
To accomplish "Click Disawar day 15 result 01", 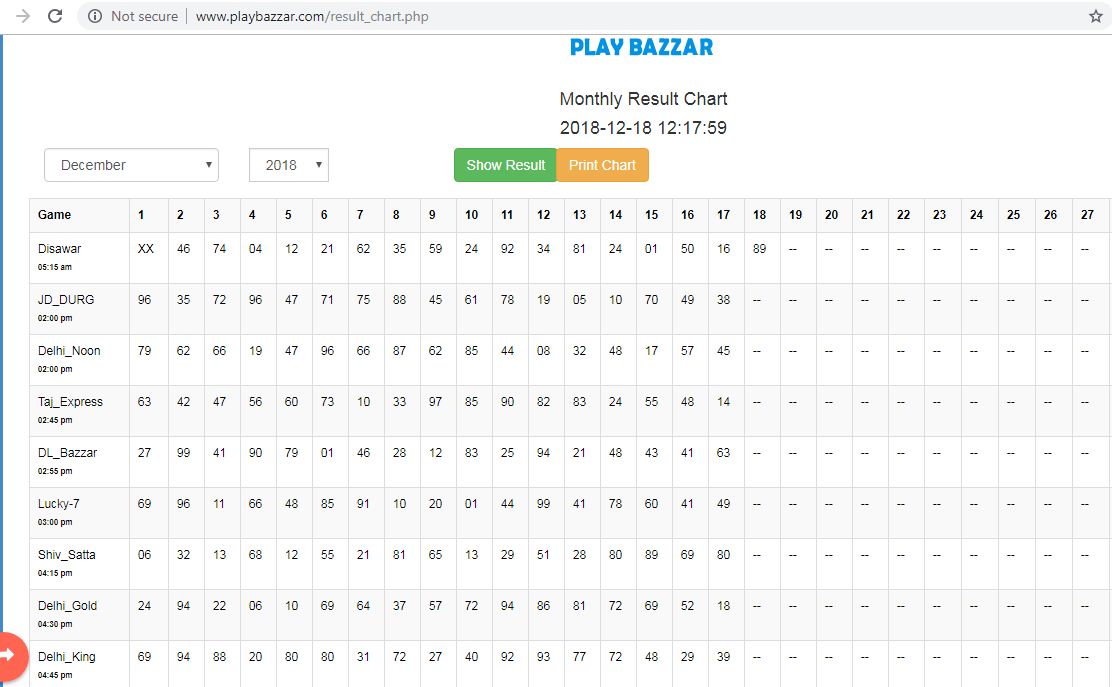I will pos(651,248).
